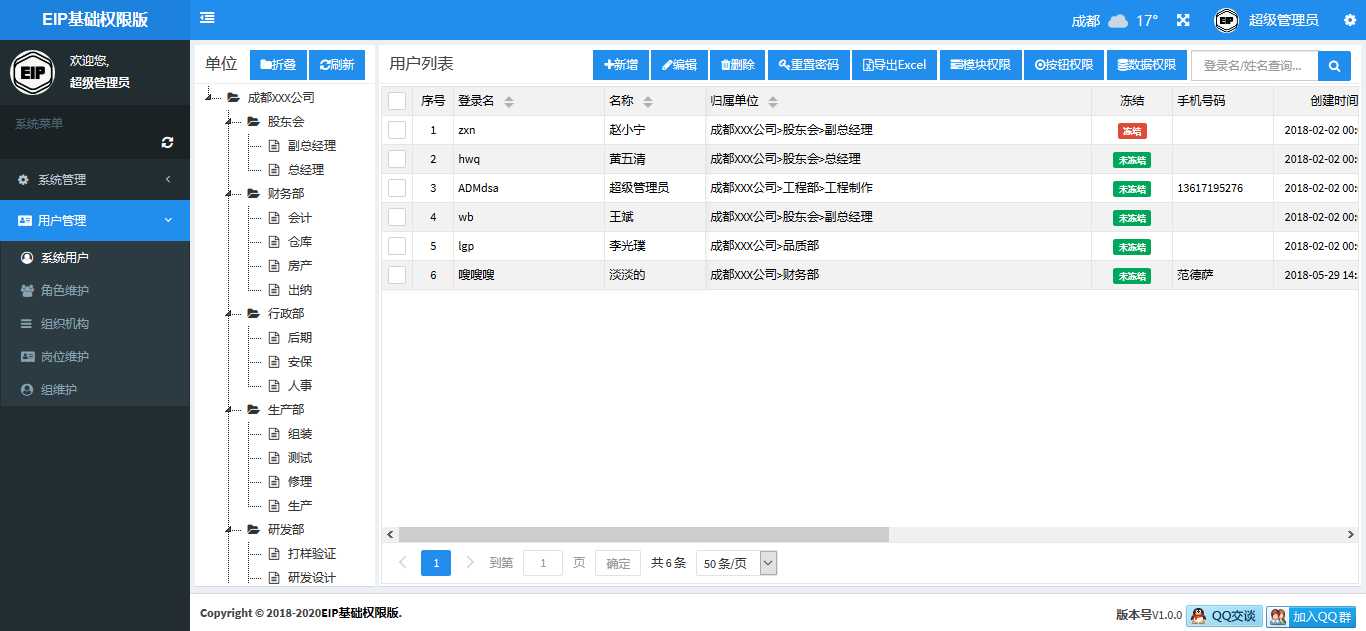Check the row for user 嗖嗖嗖

(397, 275)
